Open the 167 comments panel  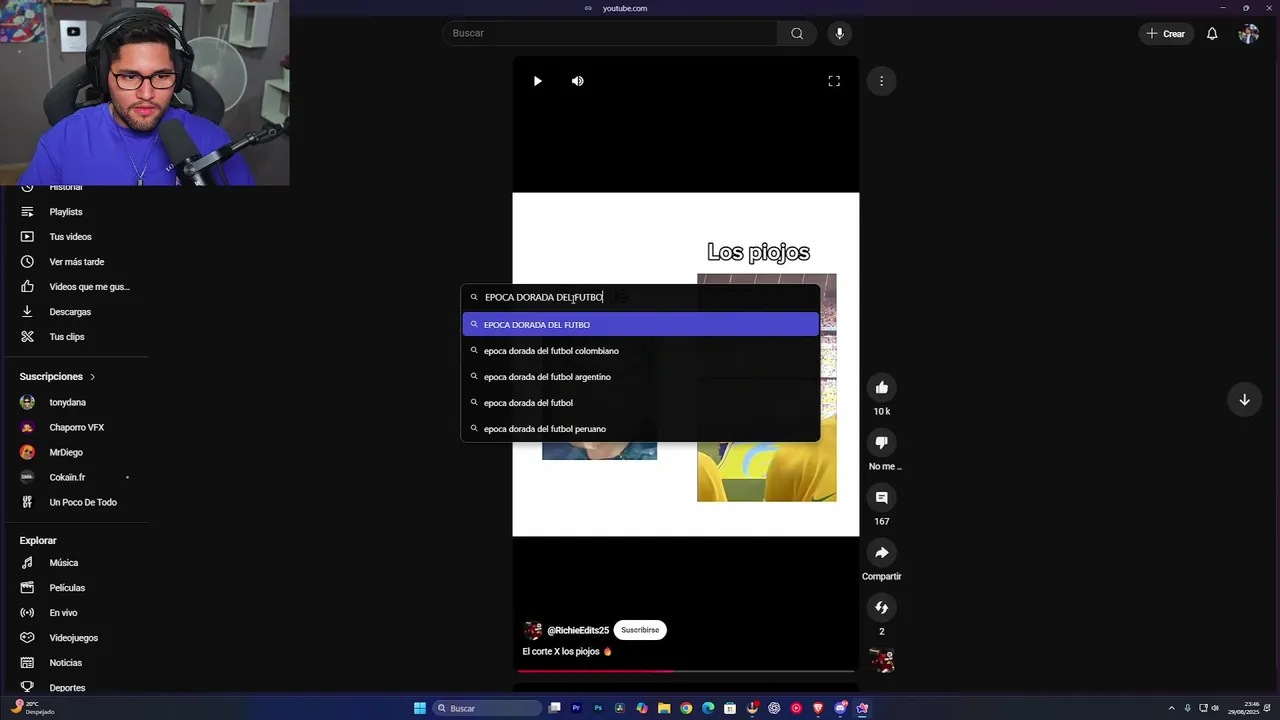[x=881, y=498]
